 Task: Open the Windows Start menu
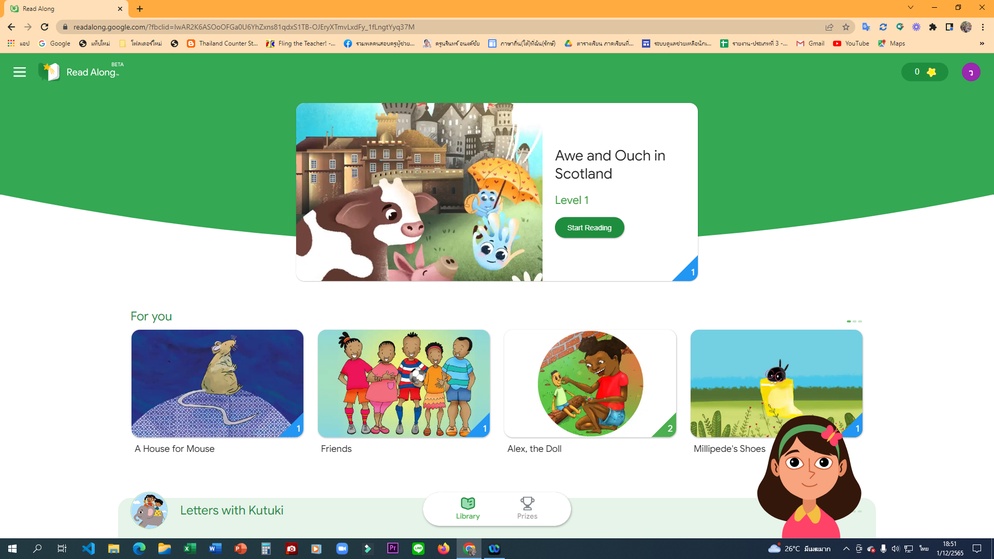click(x=11, y=548)
